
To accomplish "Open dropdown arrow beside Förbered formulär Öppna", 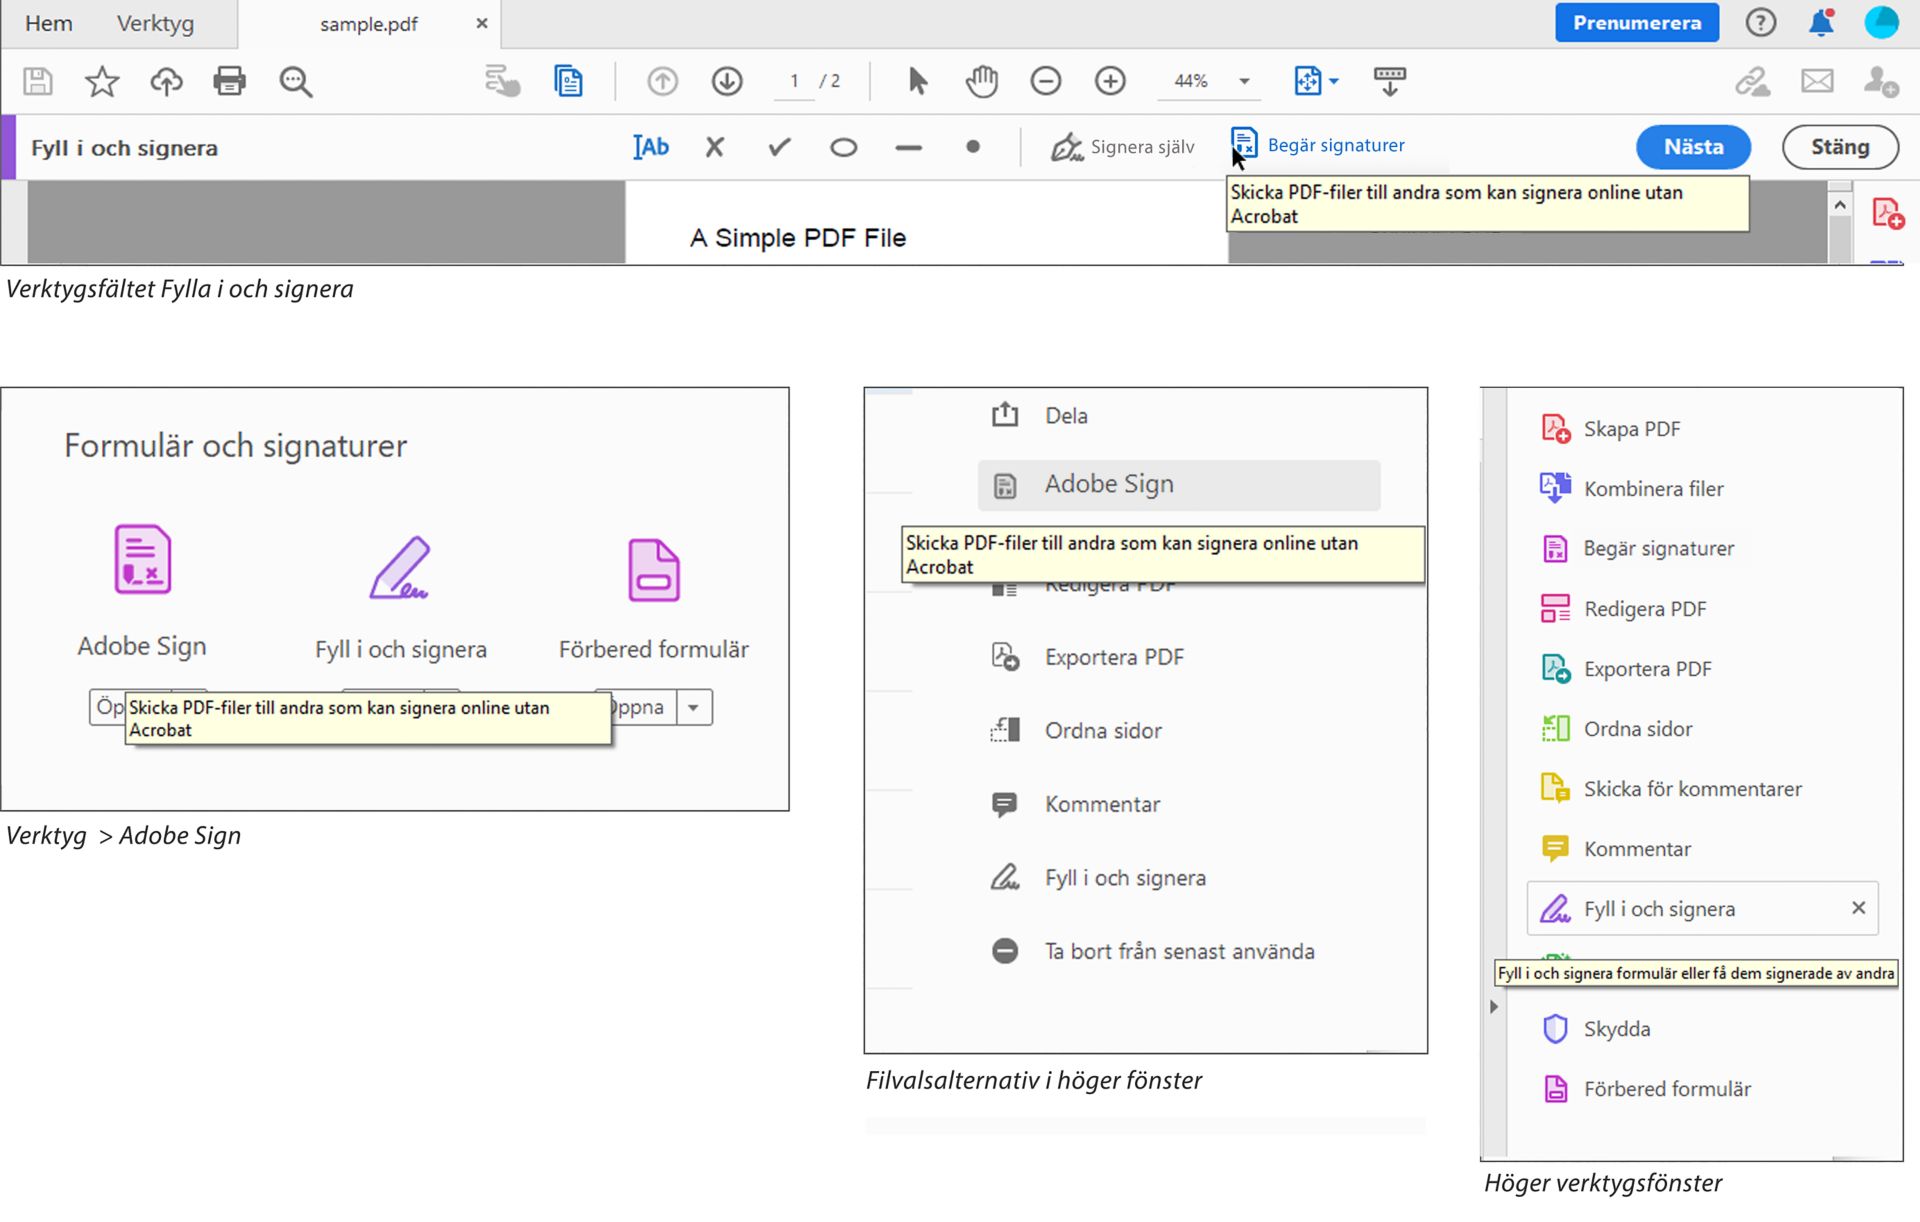I will pos(693,707).
